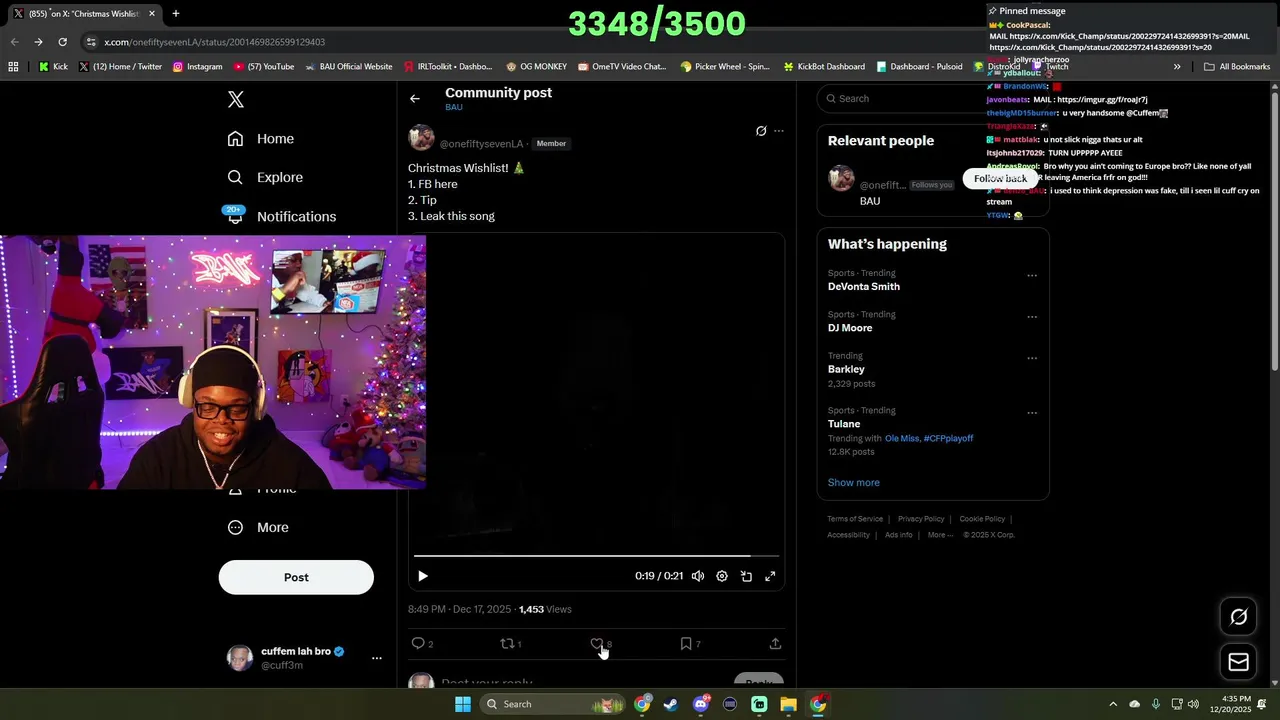The image size is (1280, 720).
Task: Reload the page with refresh icon
Action: click(62, 42)
